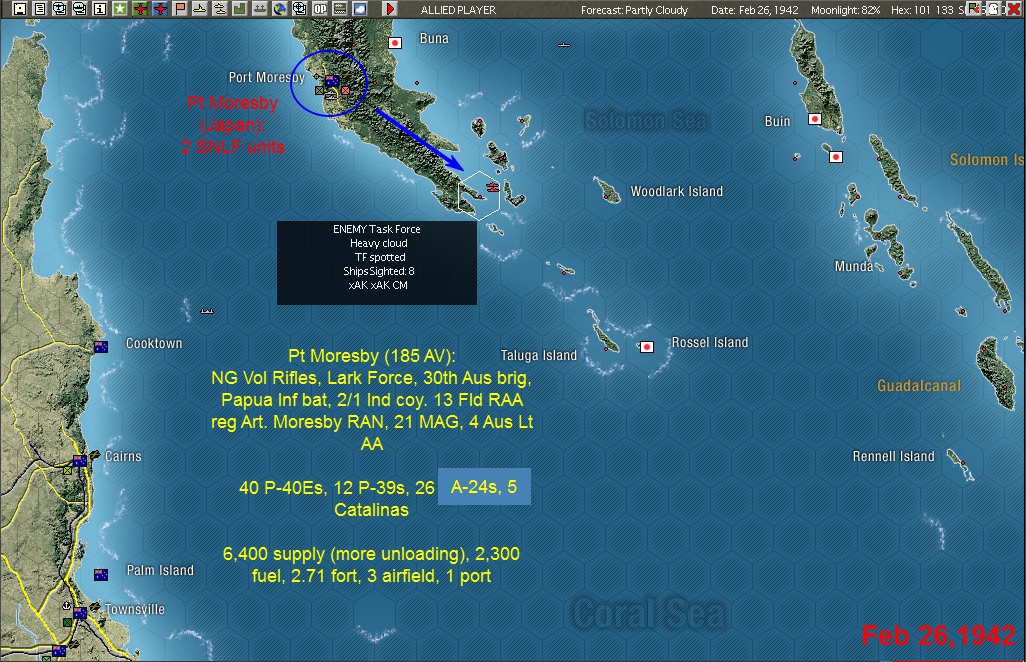1026x662 pixels.
Task: Click the globe world map icon
Action: point(281,10)
